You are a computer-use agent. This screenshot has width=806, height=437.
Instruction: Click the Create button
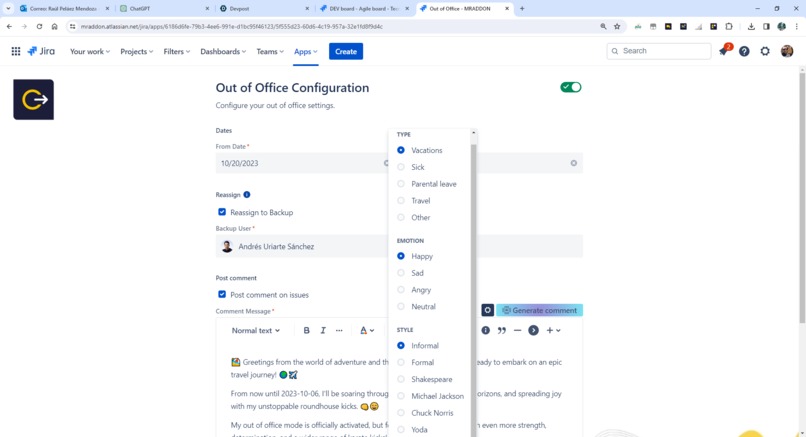click(x=346, y=51)
